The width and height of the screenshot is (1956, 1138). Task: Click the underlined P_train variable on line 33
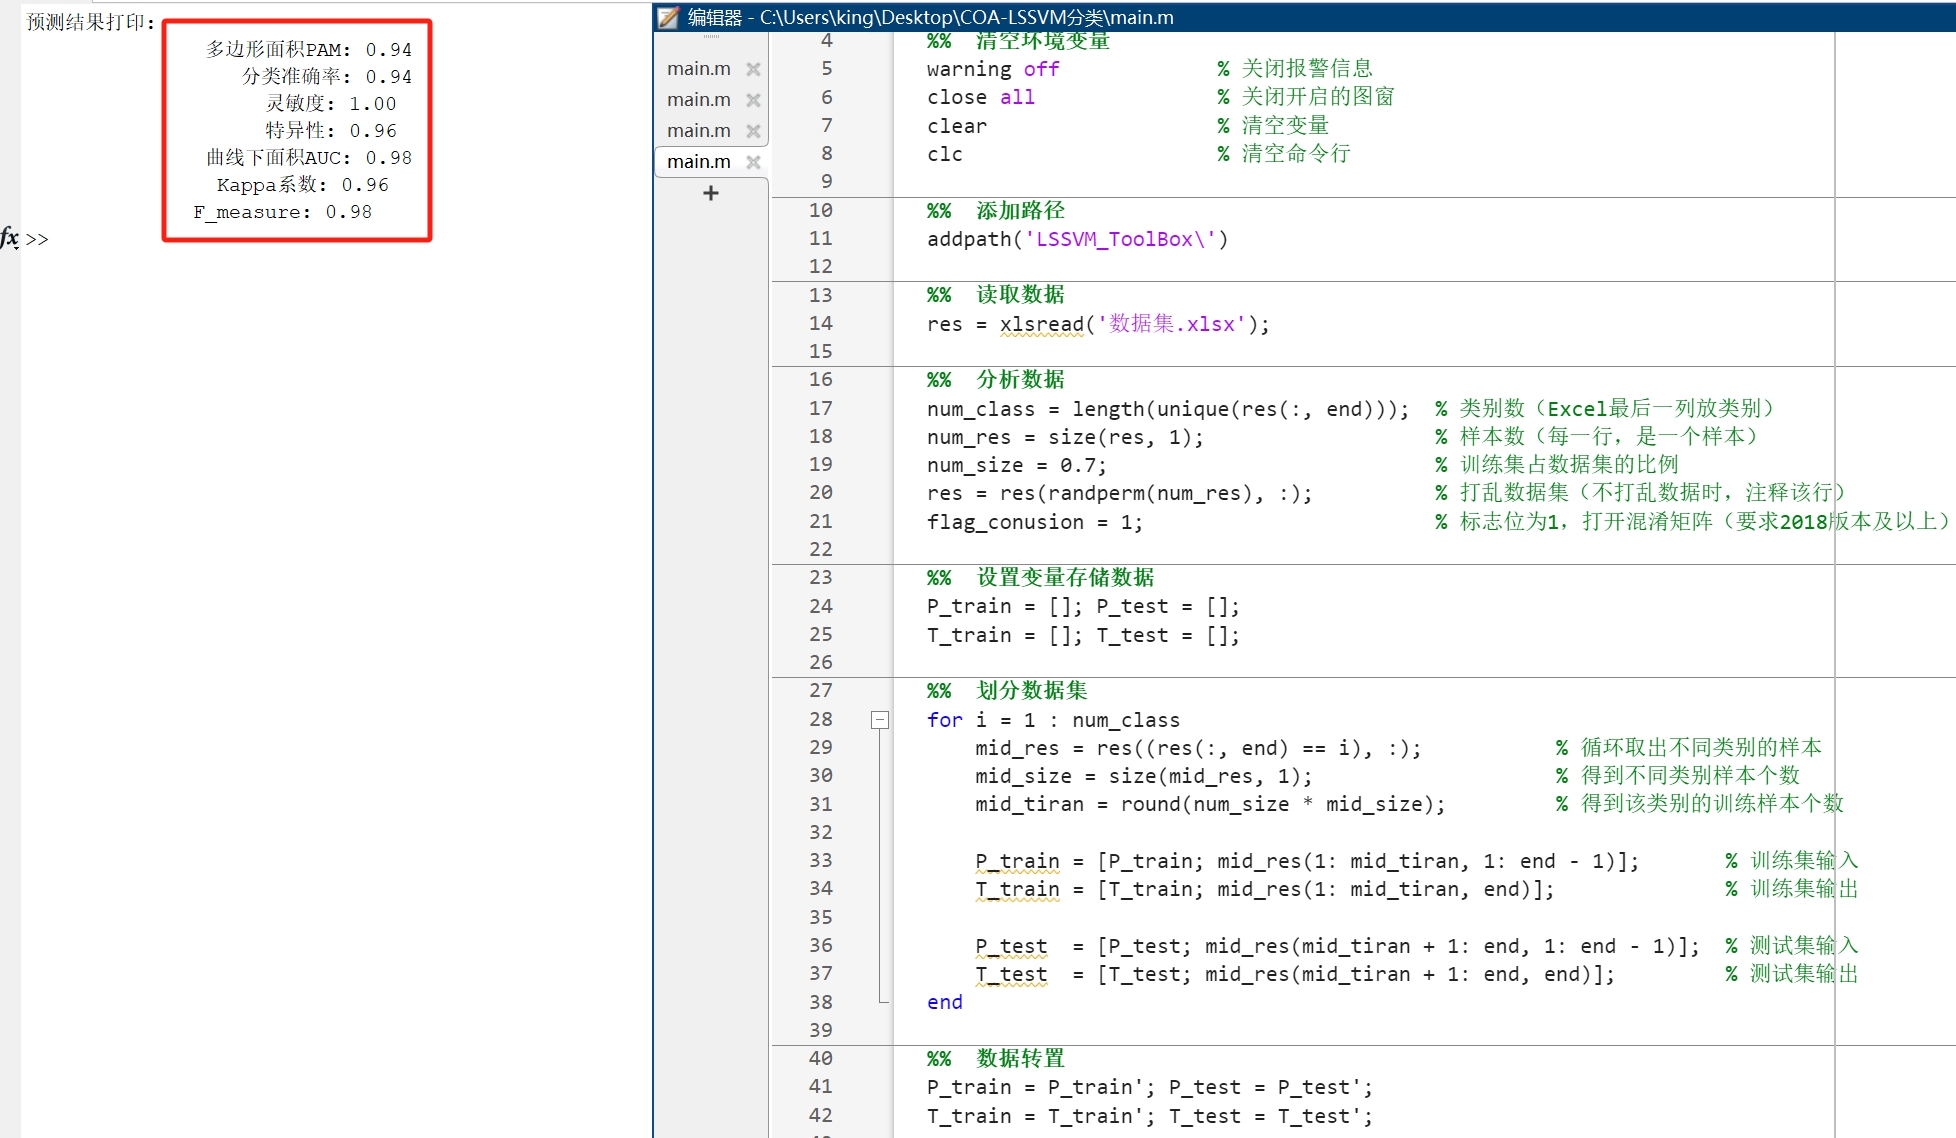pos(1016,861)
